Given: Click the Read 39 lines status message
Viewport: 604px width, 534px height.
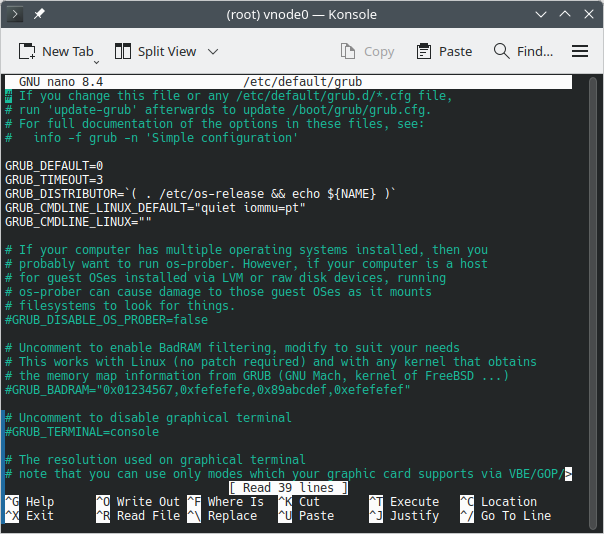Looking at the screenshot, I should point(288,488).
